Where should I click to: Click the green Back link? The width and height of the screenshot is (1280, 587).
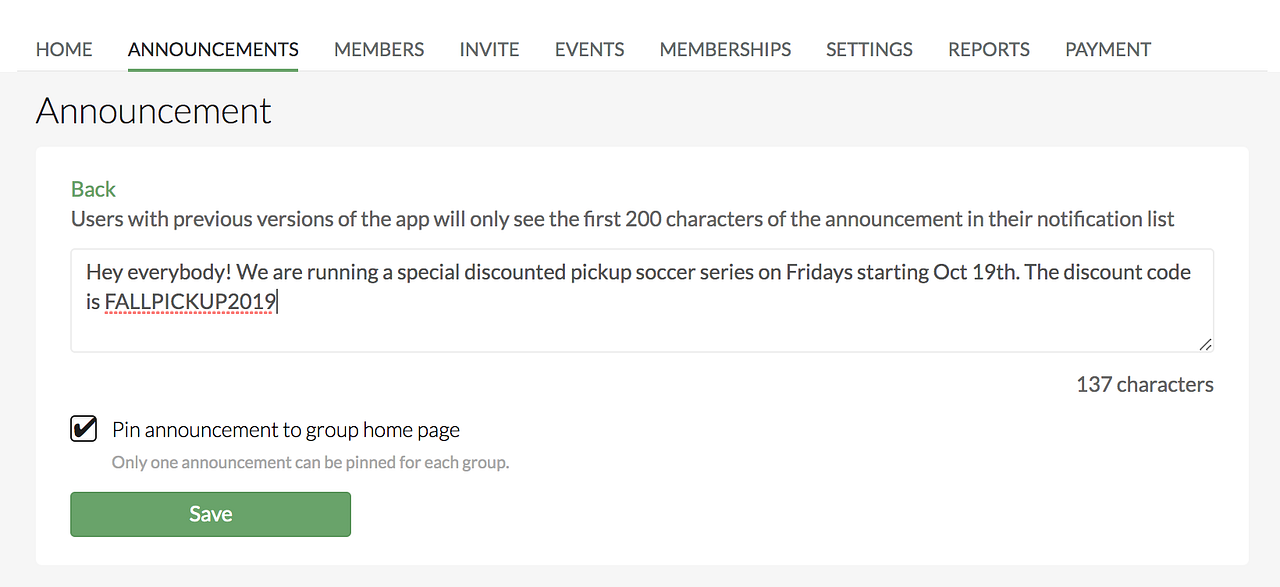click(x=93, y=189)
